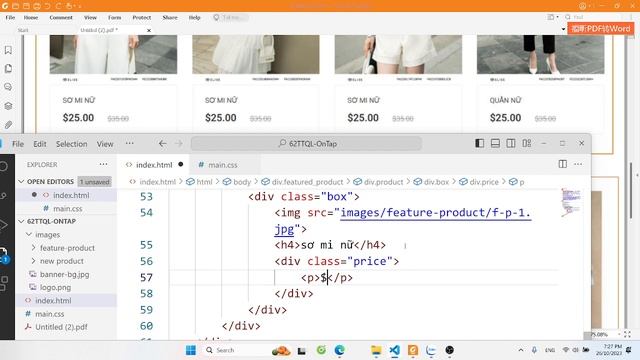The width and height of the screenshot is (640, 360).
Task: Close the Untitled (2).pdf tab
Action: pyautogui.click(x=149, y=30)
